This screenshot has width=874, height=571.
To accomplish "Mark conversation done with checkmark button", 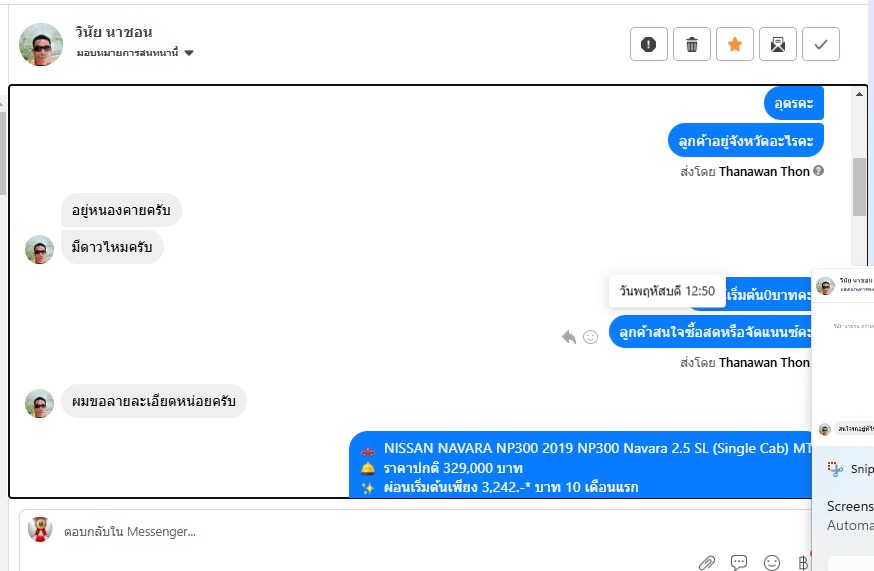I will (820, 44).
